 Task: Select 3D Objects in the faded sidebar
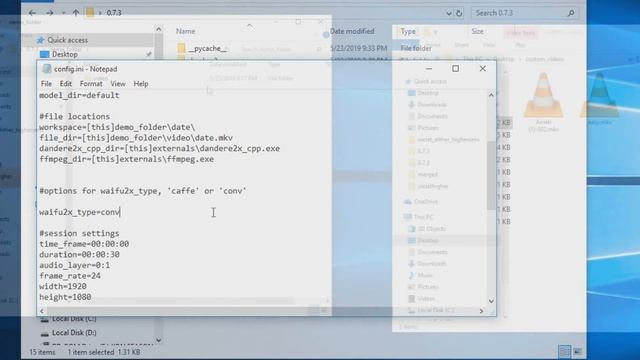tap(427, 229)
